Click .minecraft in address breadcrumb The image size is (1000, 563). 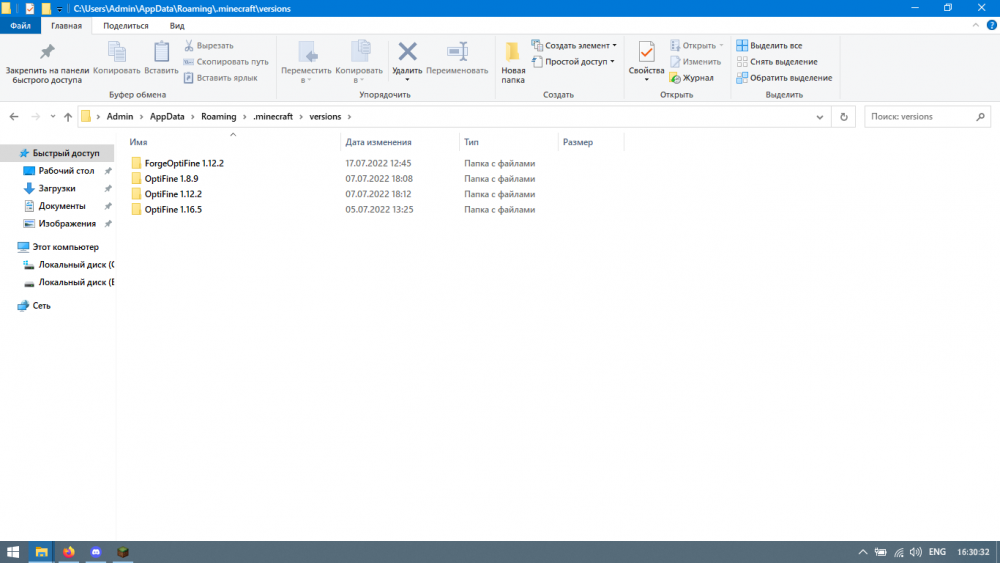273,117
